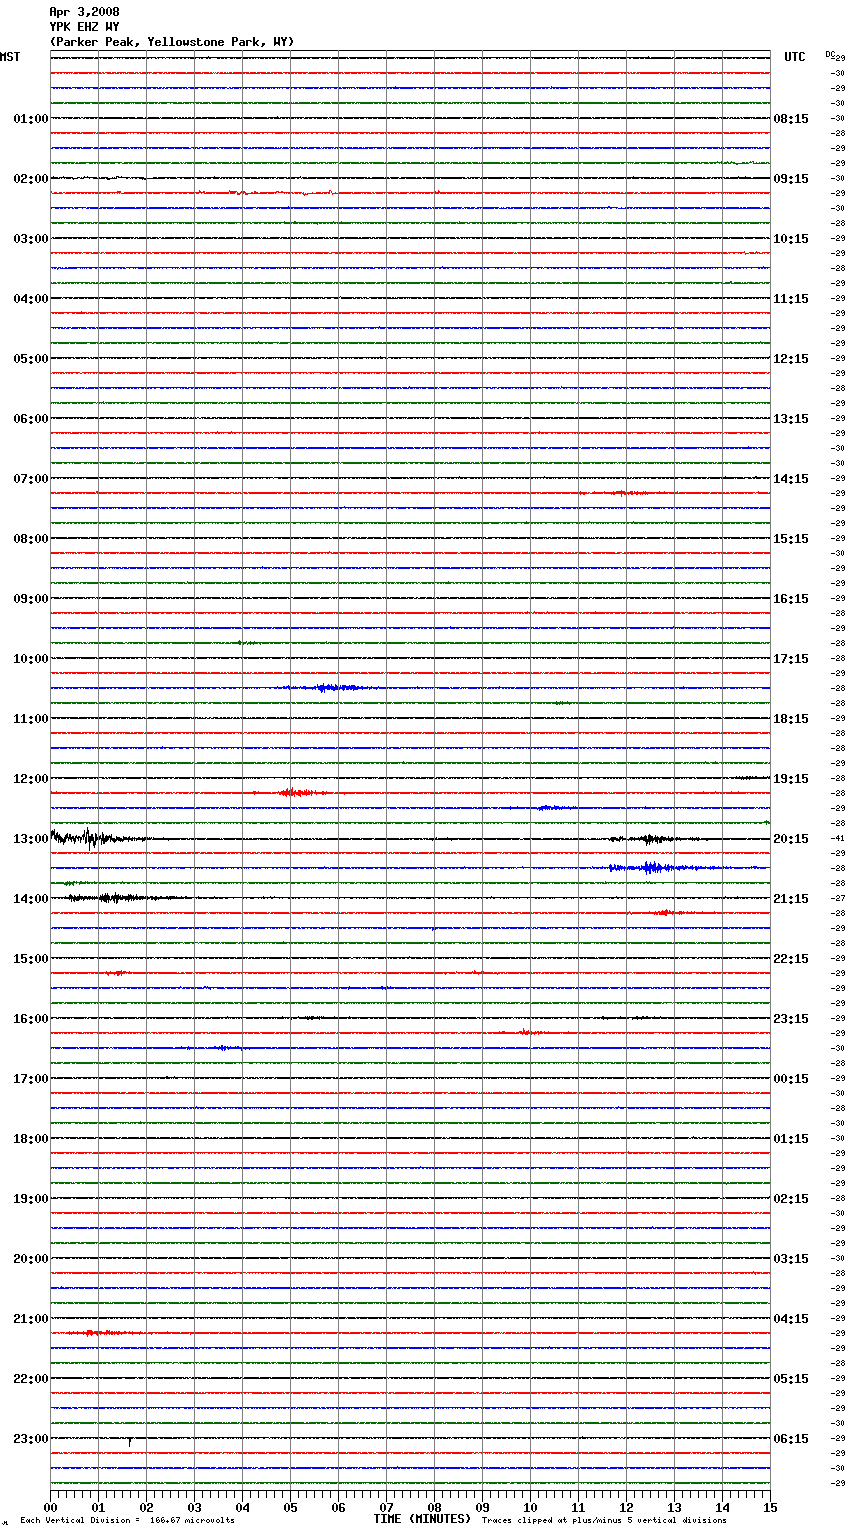This screenshot has width=850, height=1534.
Task: Click the '06:15' UTC time label
Action: point(791,1439)
